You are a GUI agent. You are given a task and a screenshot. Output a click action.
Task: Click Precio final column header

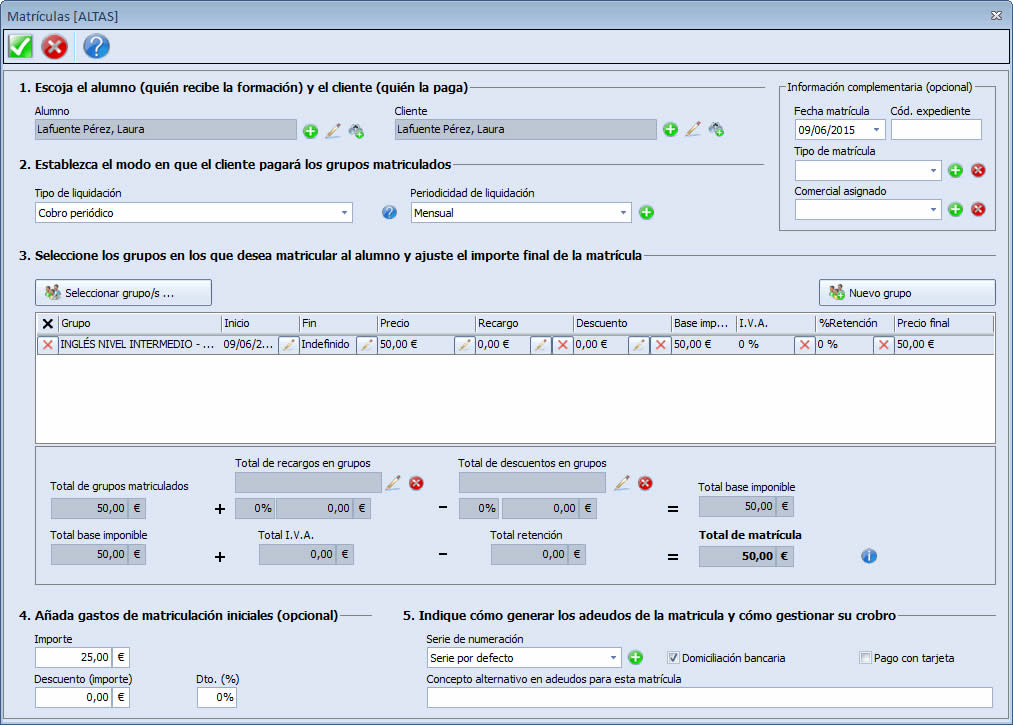coord(944,323)
